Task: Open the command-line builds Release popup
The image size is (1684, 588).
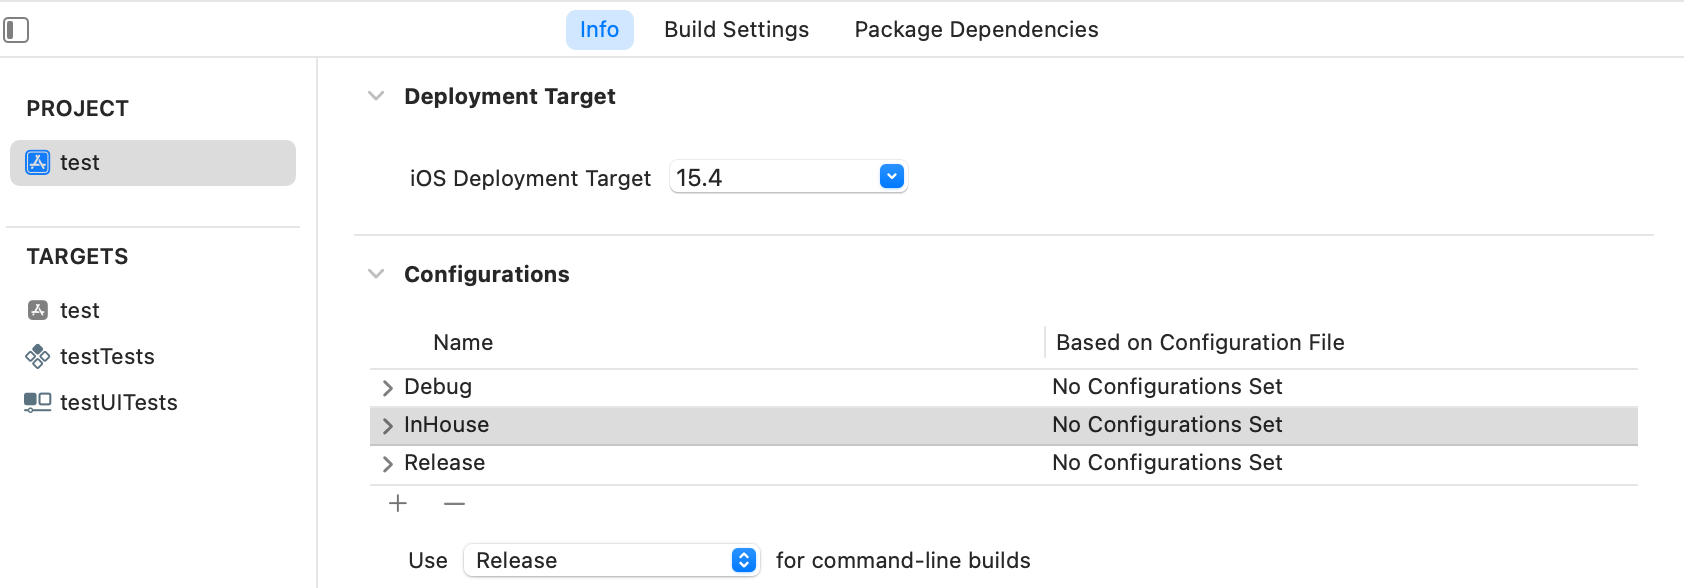Action: click(611, 560)
